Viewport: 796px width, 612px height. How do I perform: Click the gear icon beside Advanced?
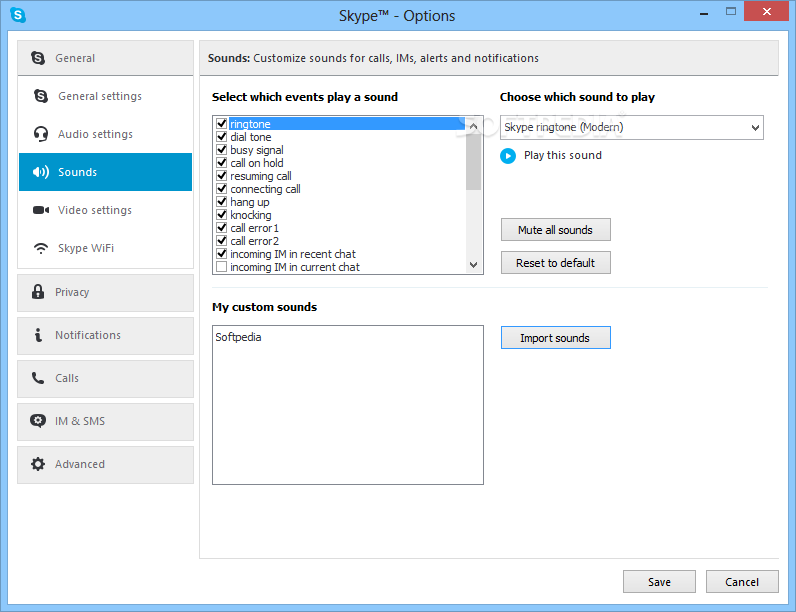click(38, 464)
